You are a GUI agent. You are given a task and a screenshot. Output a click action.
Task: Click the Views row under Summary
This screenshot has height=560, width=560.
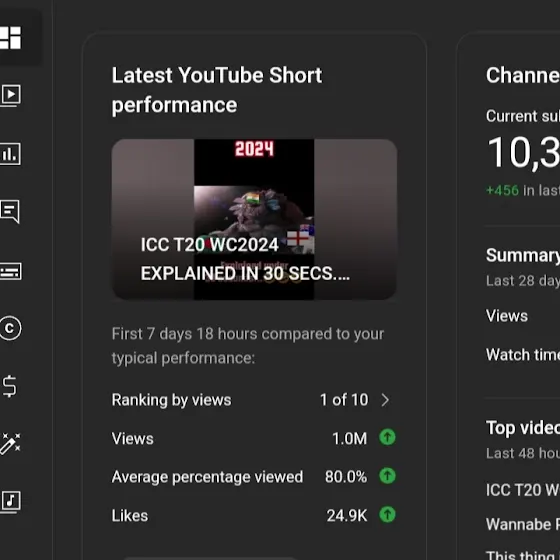click(523, 316)
